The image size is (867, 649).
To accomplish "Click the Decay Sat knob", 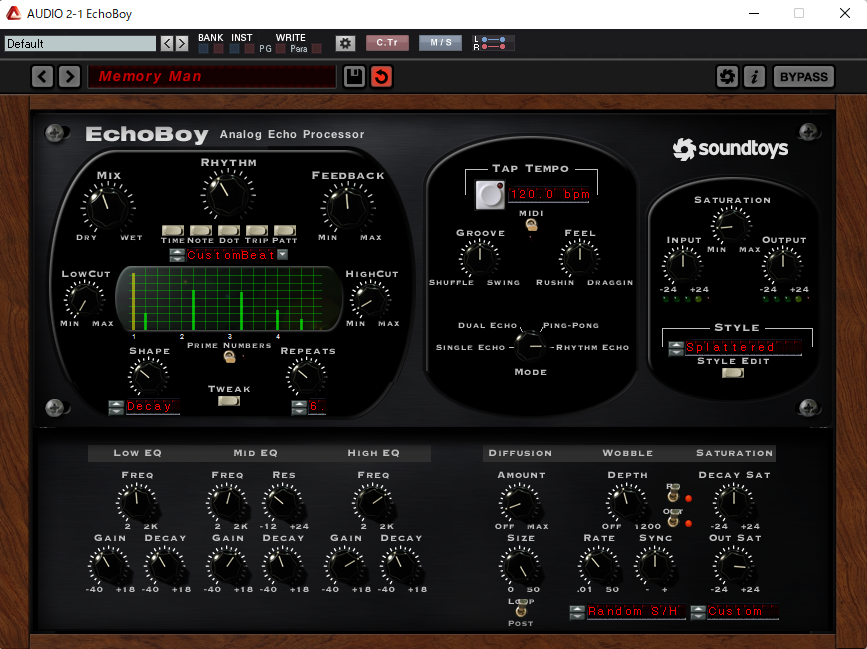I will click(x=734, y=503).
